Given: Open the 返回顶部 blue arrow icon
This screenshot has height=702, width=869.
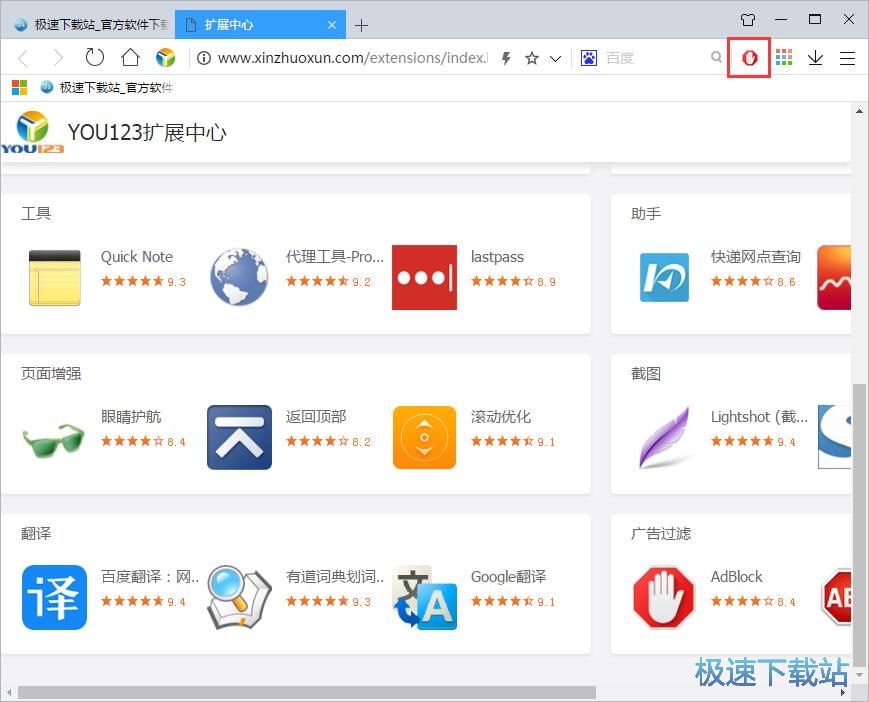Looking at the screenshot, I should pyautogui.click(x=239, y=437).
